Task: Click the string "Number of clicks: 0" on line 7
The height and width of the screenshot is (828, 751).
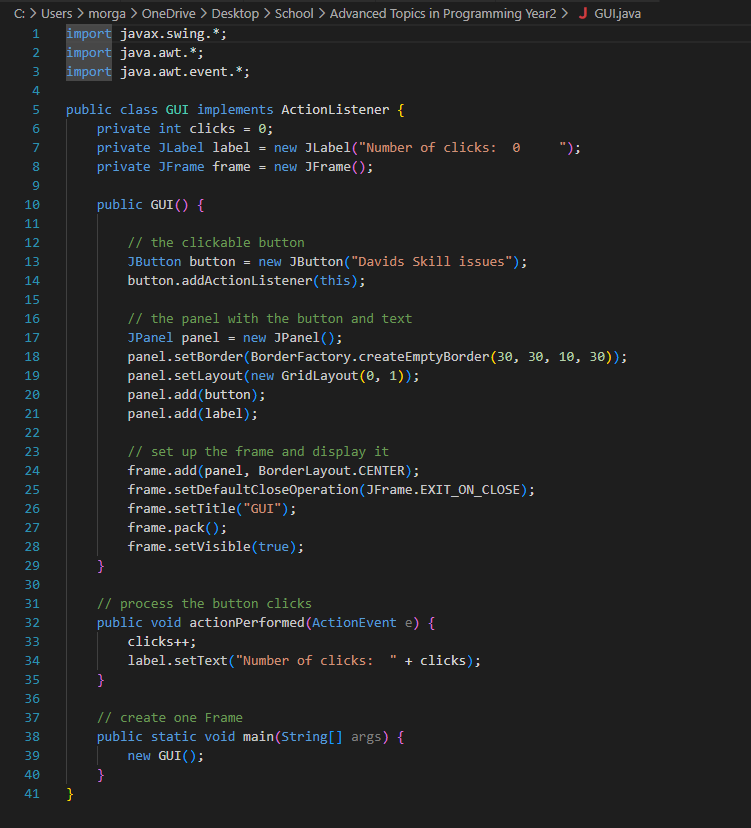Action: point(463,148)
